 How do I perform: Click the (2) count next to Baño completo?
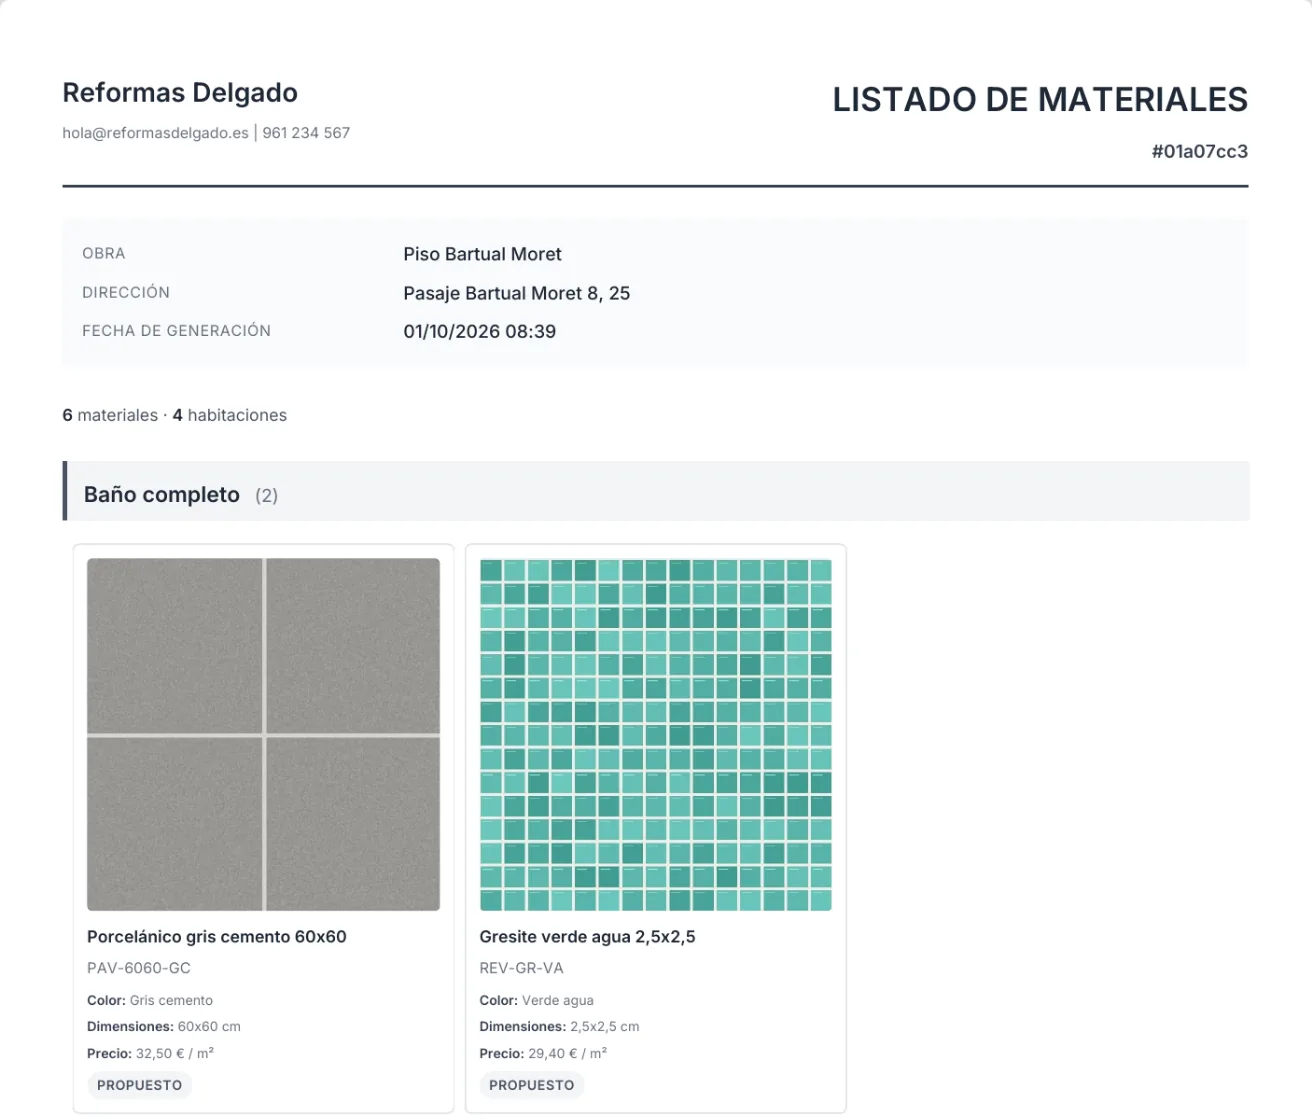pyautogui.click(x=266, y=496)
